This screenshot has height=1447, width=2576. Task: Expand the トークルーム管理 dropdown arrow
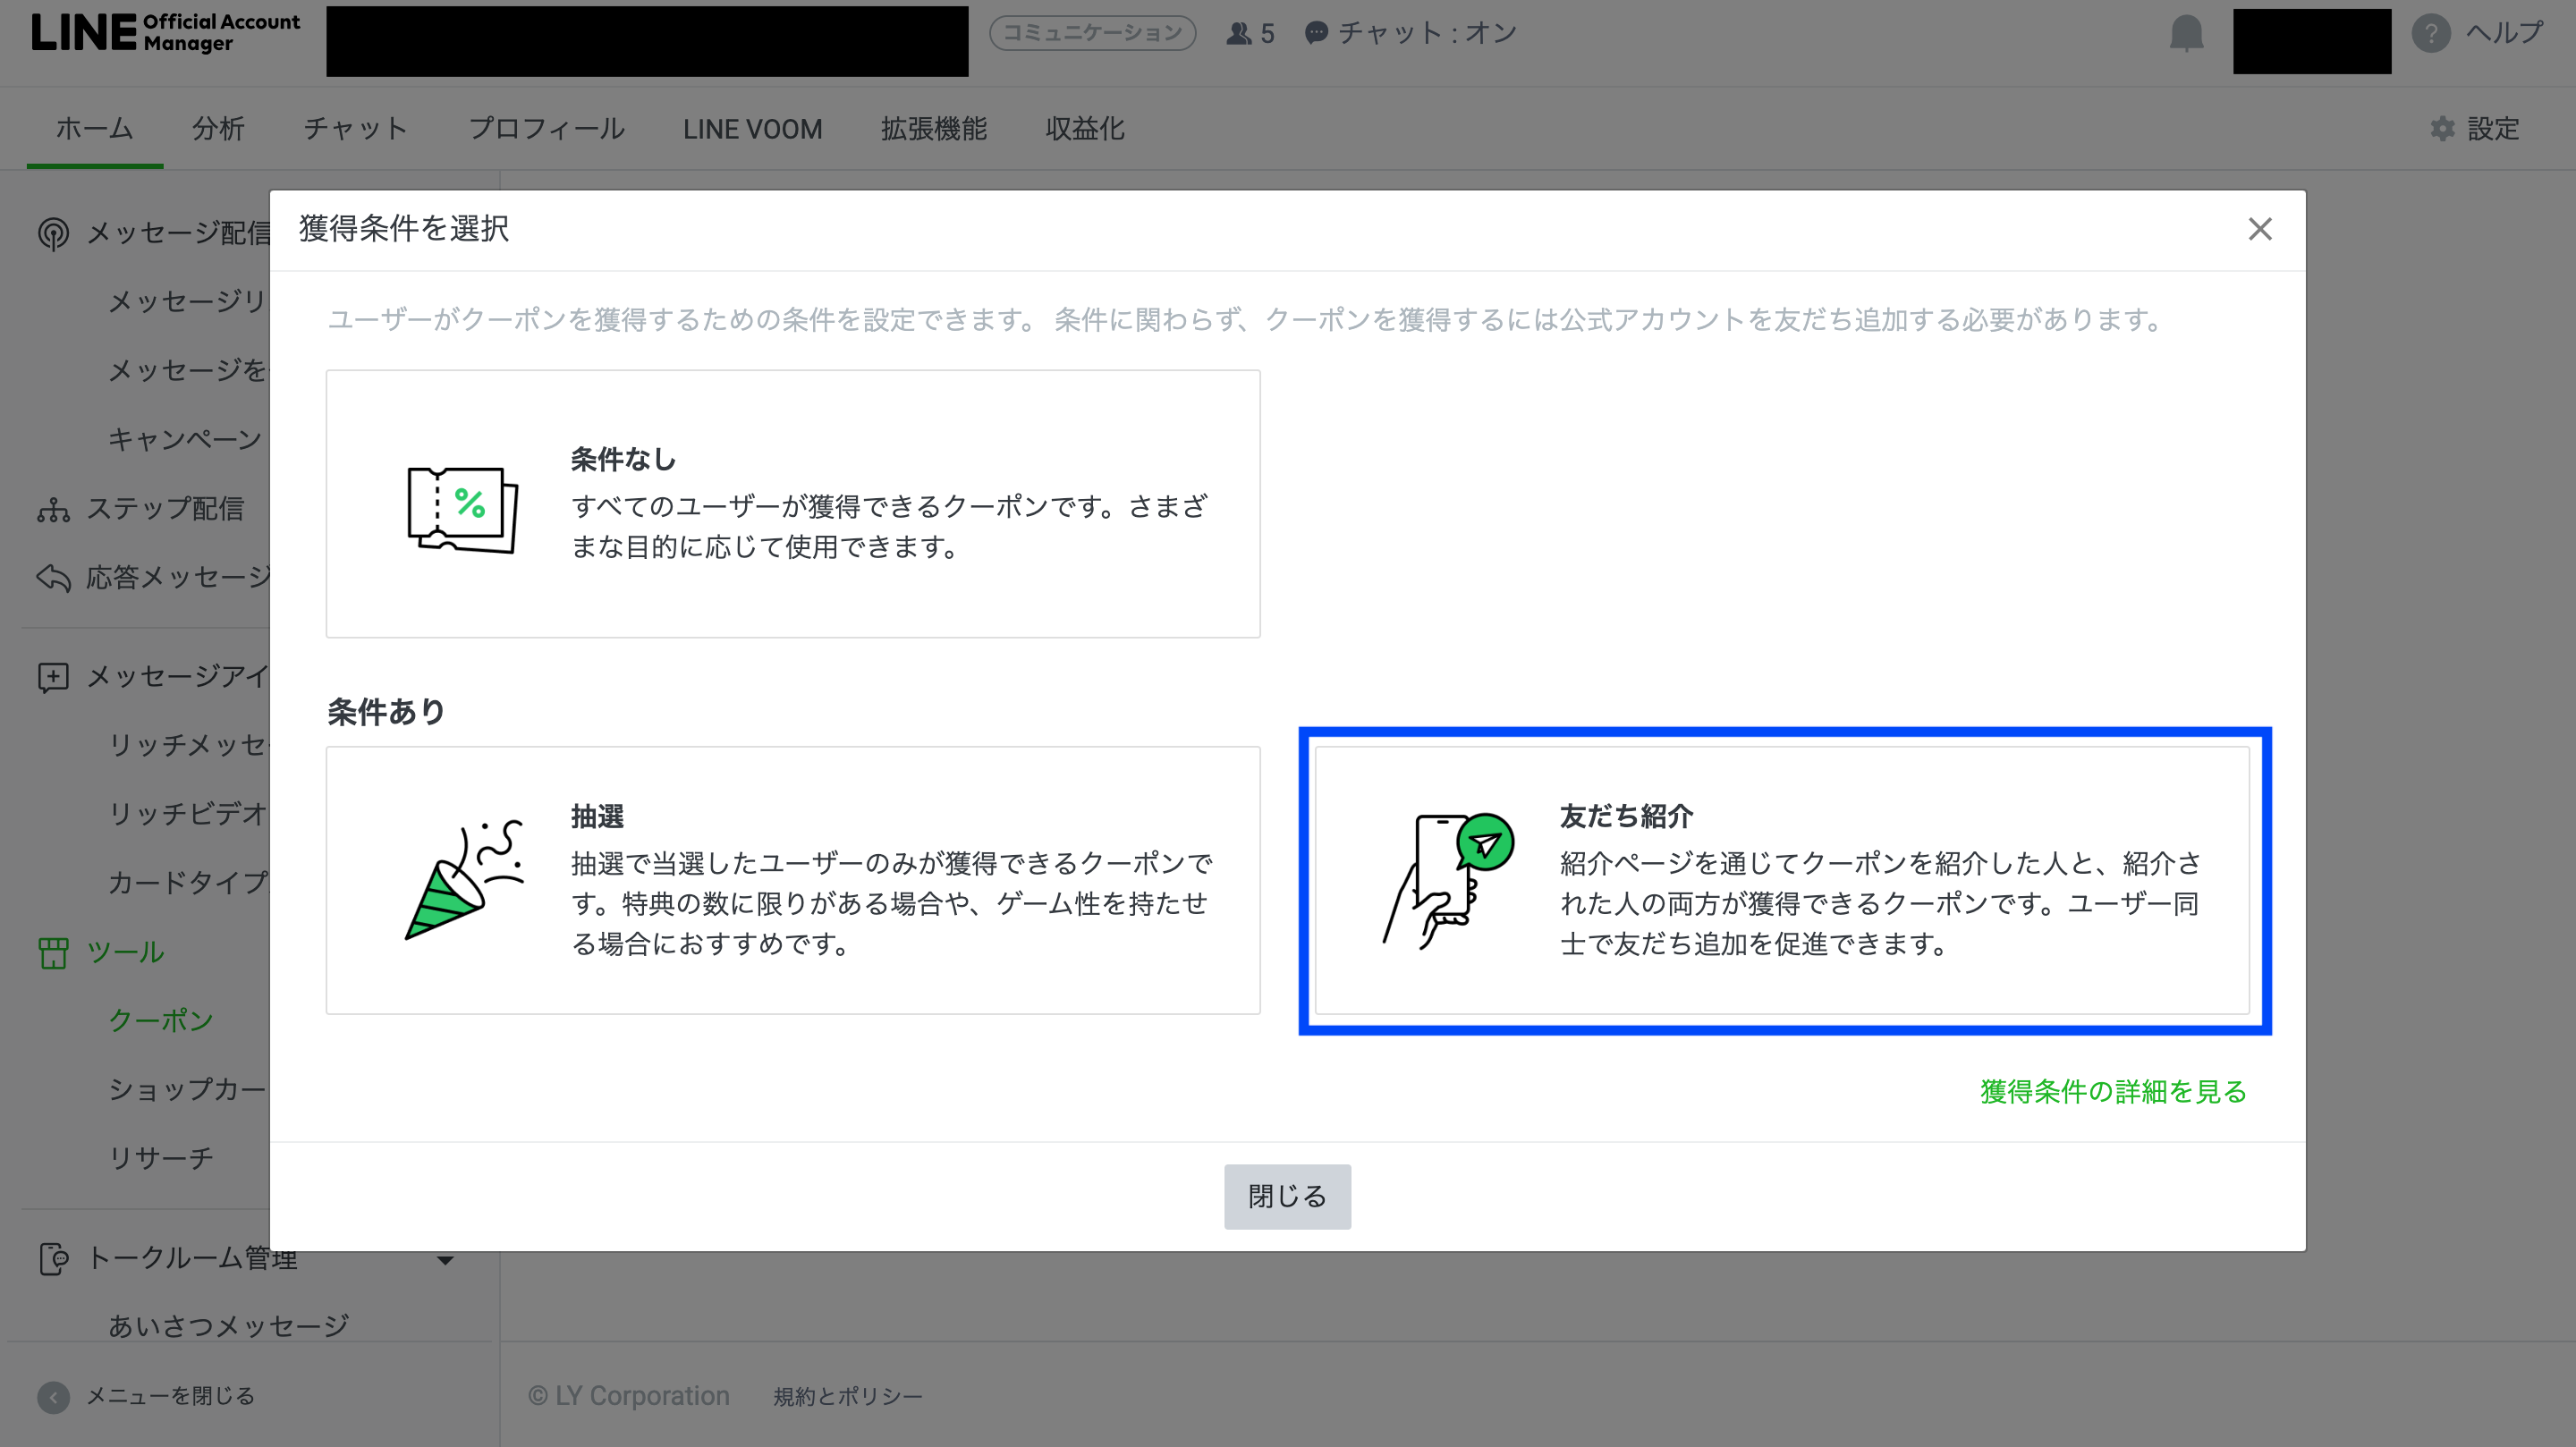(445, 1259)
